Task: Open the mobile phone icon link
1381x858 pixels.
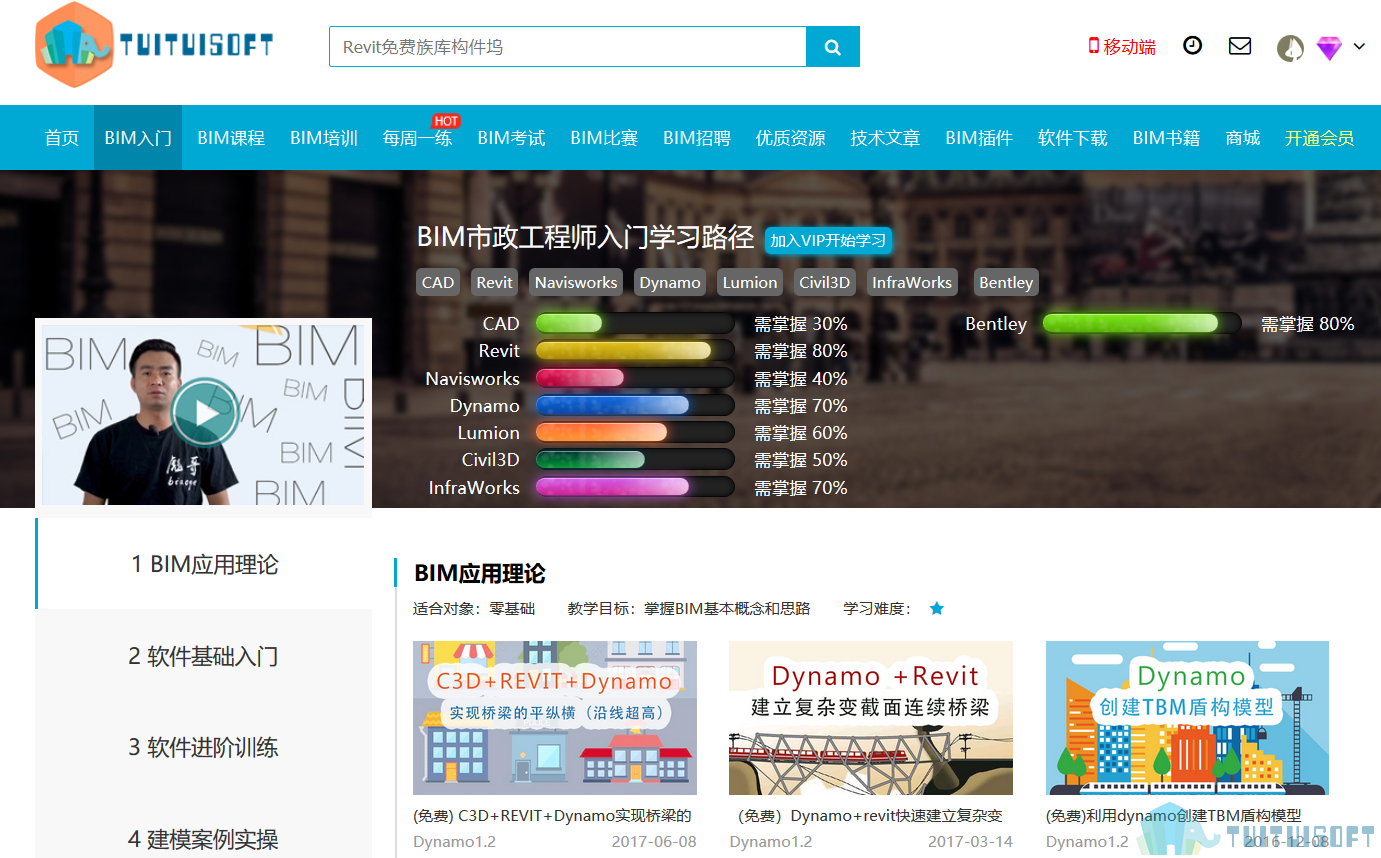Action: pos(1122,46)
